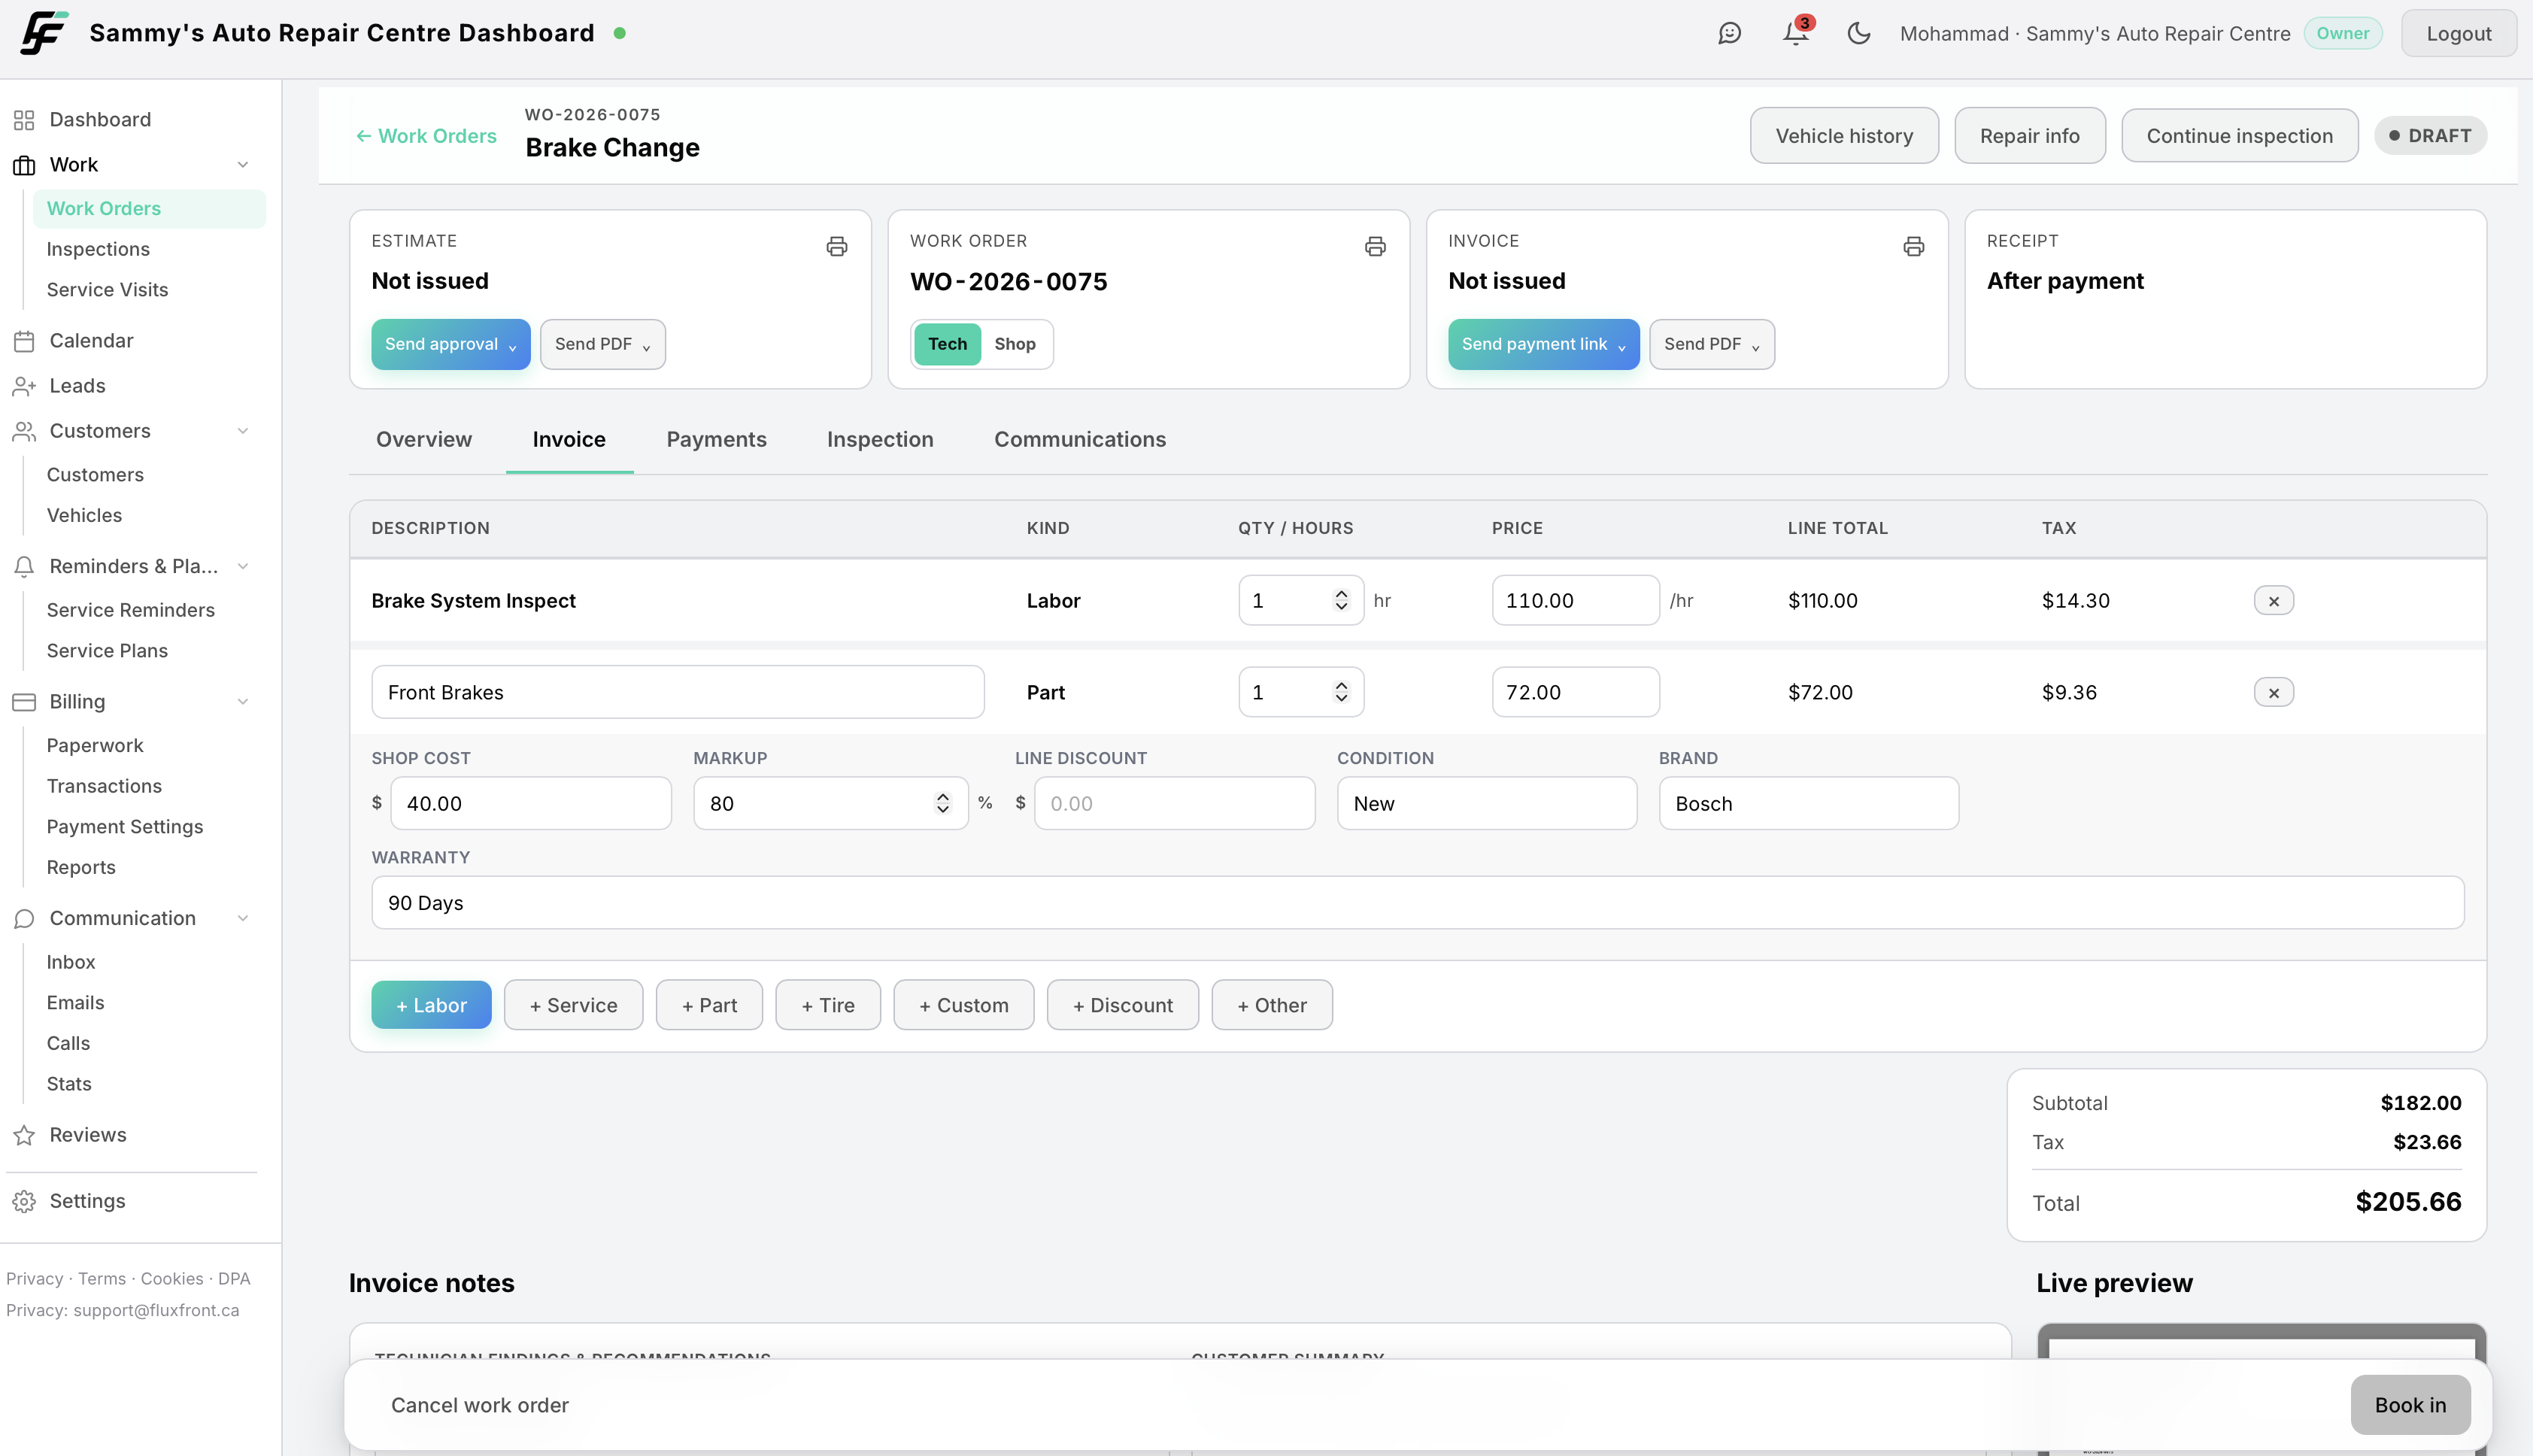Open the Invoice Send PDF dropdown
This screenshot has width=2533, height=1456.
click(x=1712, y=344)
